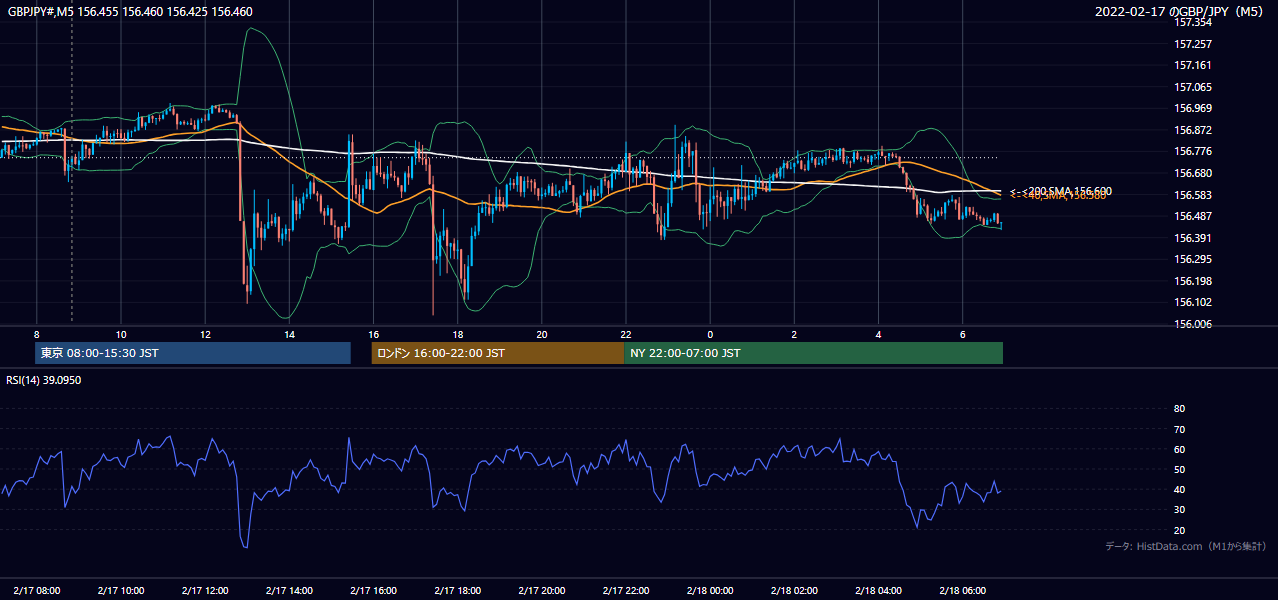The height and width of the screenshot is (600, 1278).
Task: Click price level 156.487 on the axis
Action: pyautogui.click(x=1193, y=217)
